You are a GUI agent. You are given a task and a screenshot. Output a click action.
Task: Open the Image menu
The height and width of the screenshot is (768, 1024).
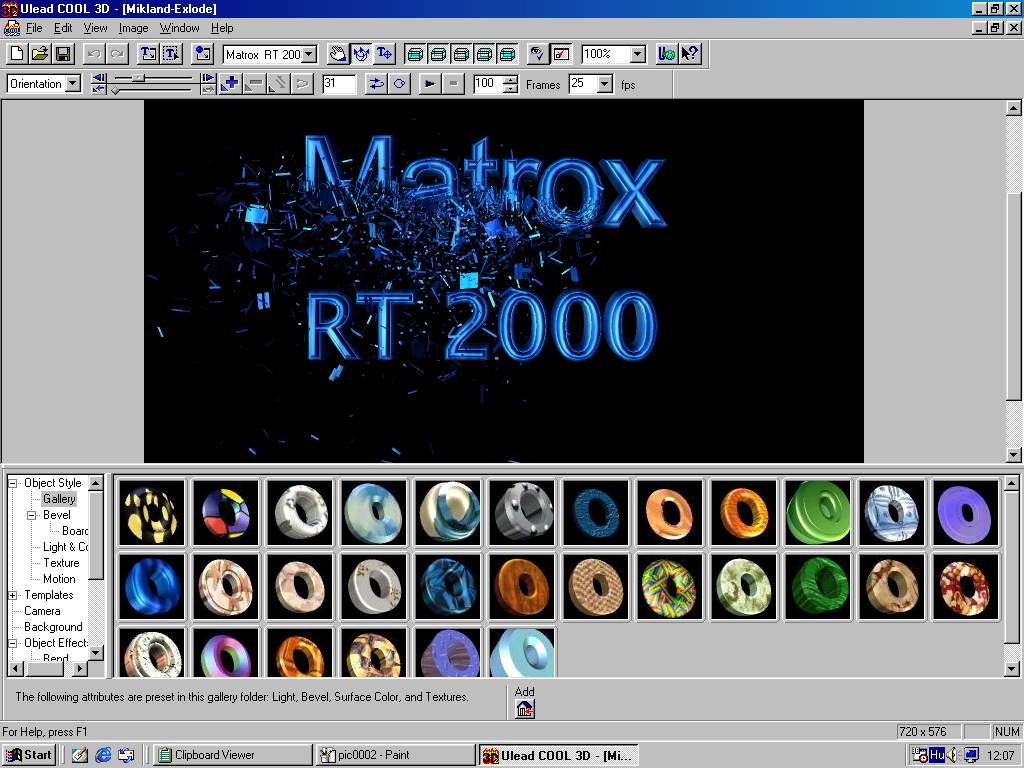point(133,28)
